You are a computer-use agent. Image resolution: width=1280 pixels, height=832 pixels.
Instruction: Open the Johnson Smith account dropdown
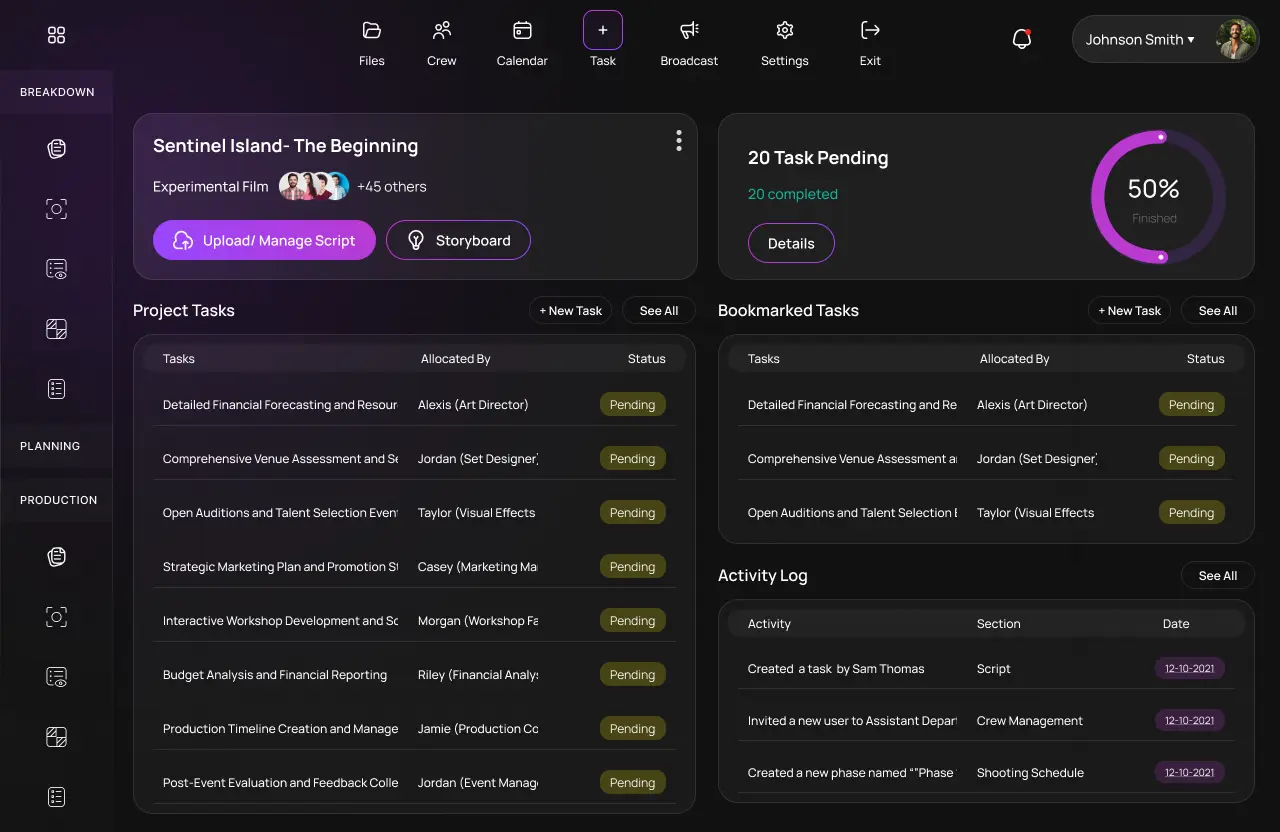[1139, 39]
